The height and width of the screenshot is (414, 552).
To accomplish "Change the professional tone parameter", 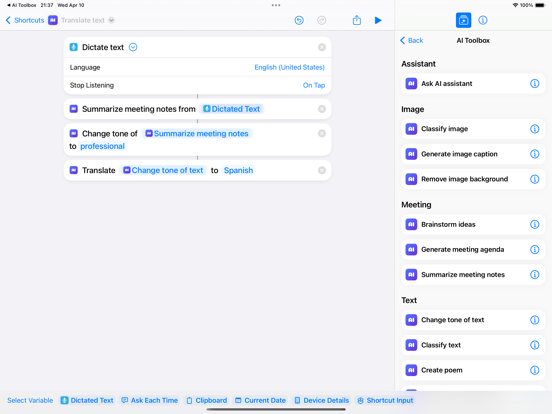I will [102, 146].
